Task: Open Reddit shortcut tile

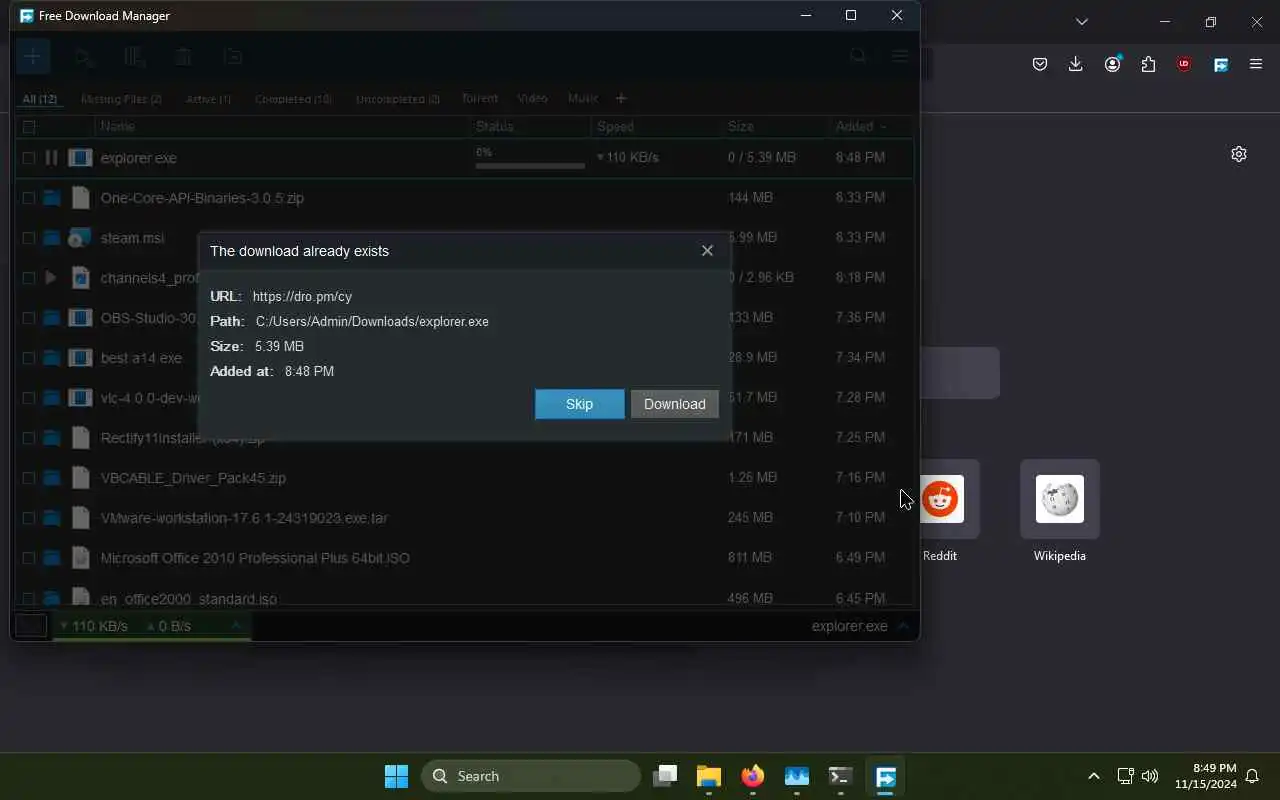Action: pos(939,512)
